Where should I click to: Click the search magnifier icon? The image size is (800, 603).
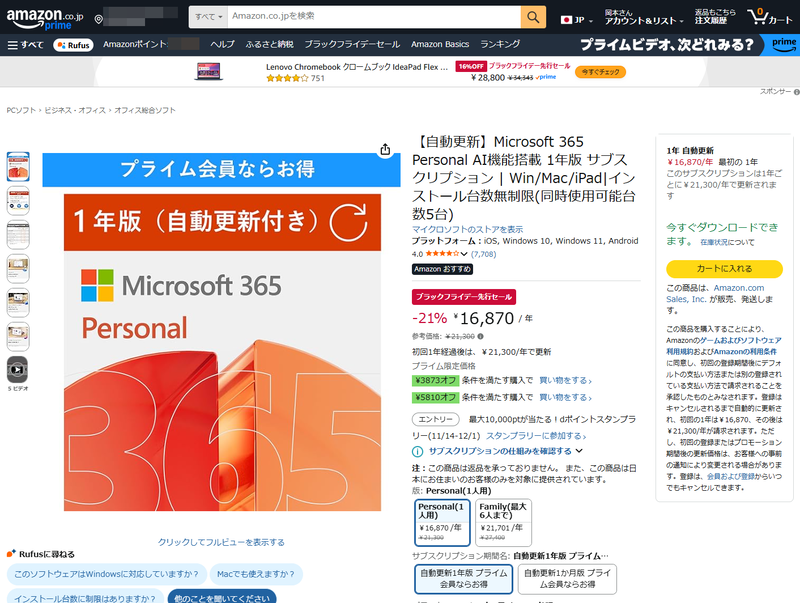coord(532,17)
